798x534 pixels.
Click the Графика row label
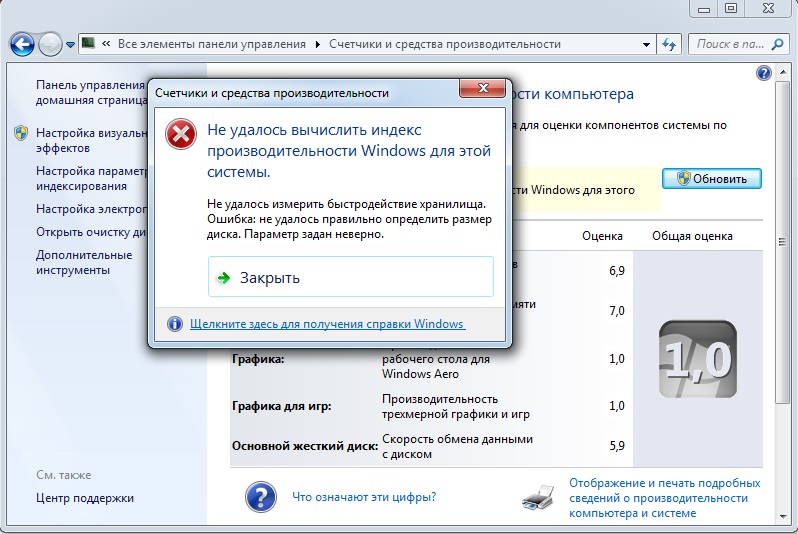258,359
